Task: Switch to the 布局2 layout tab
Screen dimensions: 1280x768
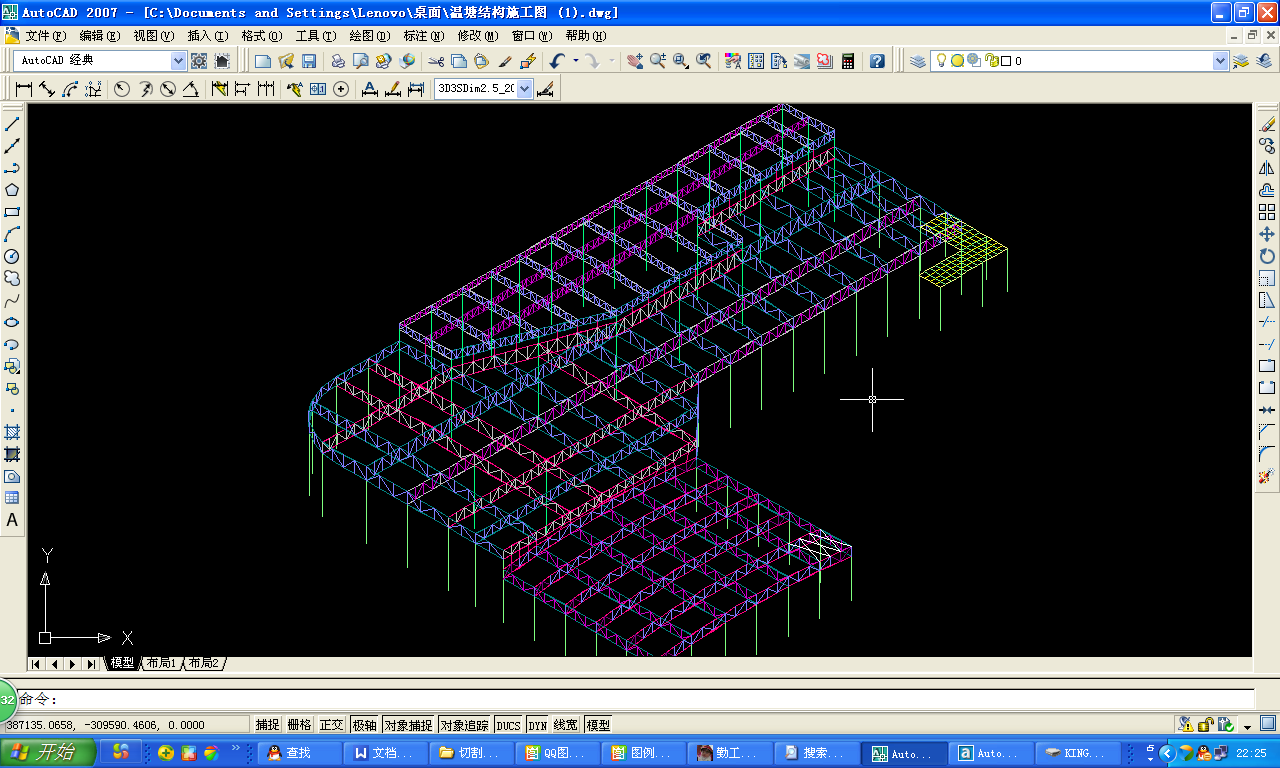Action: tap(203, 663)
